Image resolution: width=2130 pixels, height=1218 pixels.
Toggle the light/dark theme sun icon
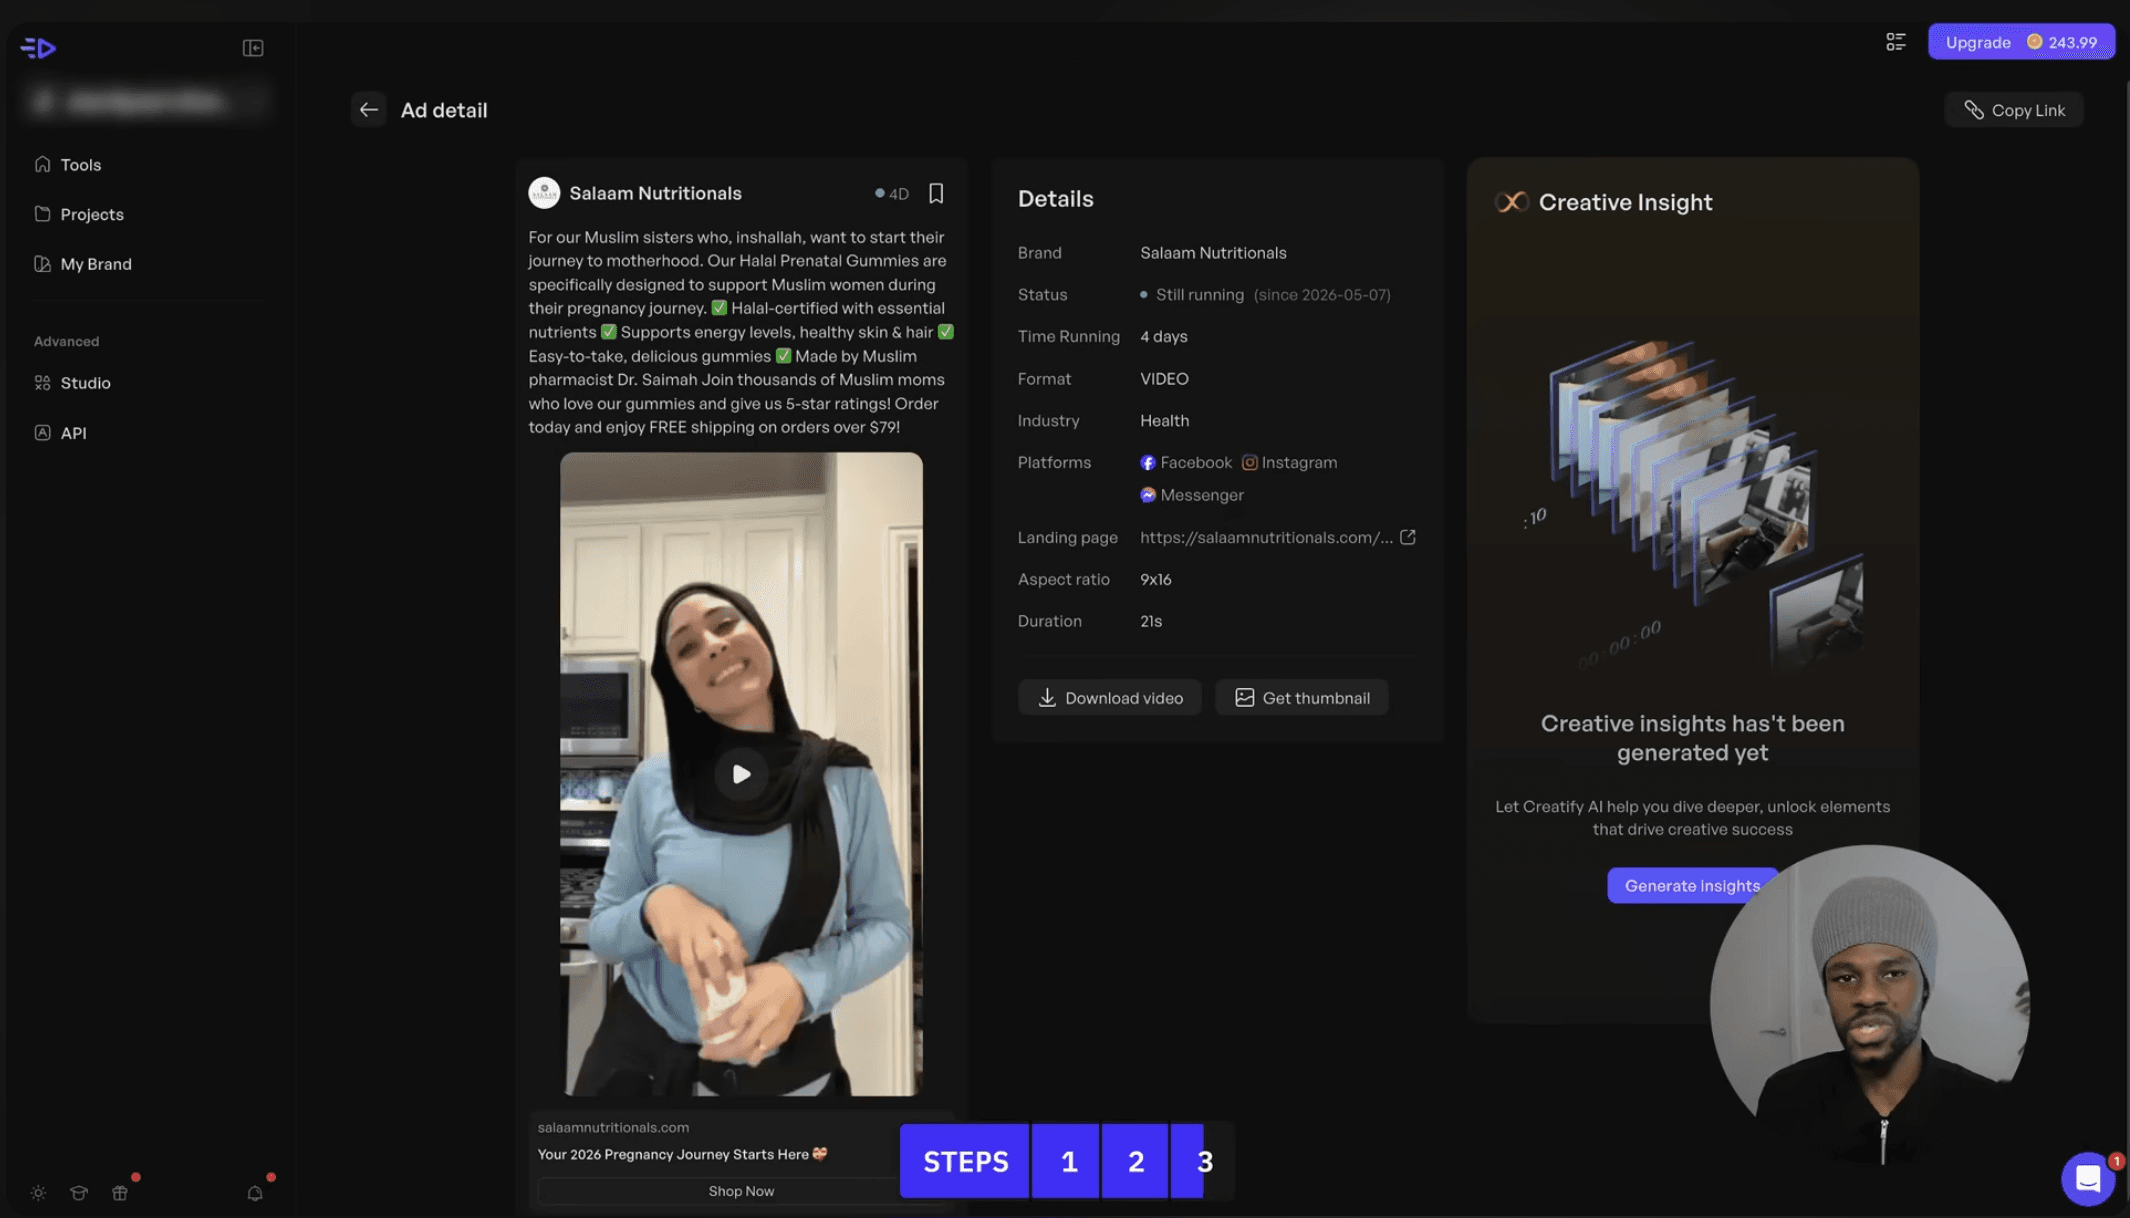38,1193
